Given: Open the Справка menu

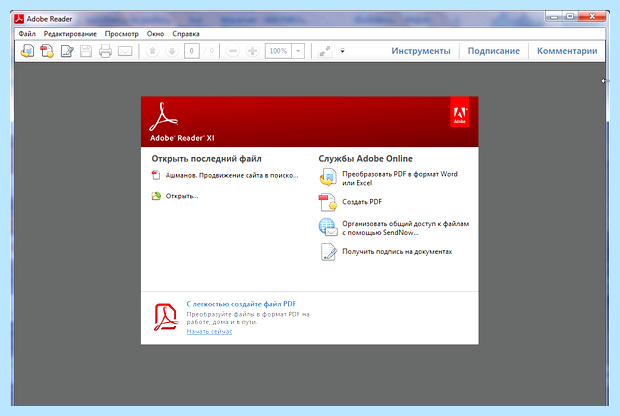Looking at the screenshot, I should point(186,34).
